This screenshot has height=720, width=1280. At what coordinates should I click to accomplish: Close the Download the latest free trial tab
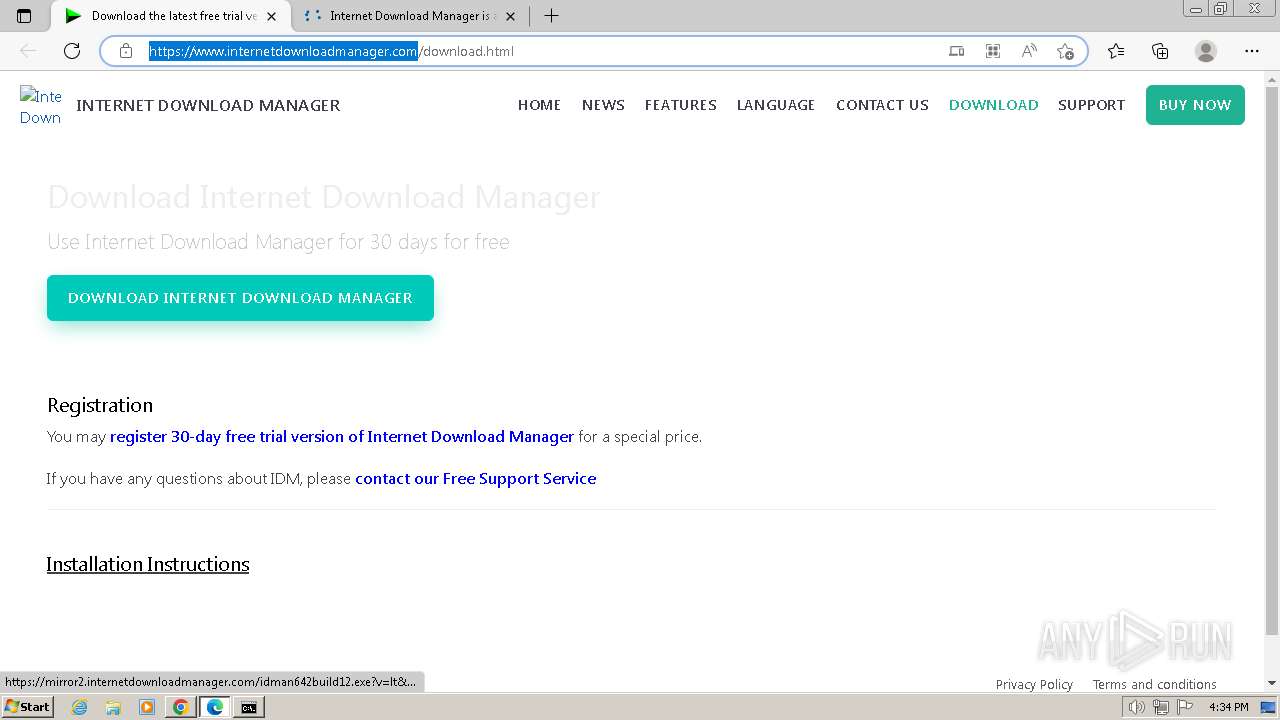271,16
